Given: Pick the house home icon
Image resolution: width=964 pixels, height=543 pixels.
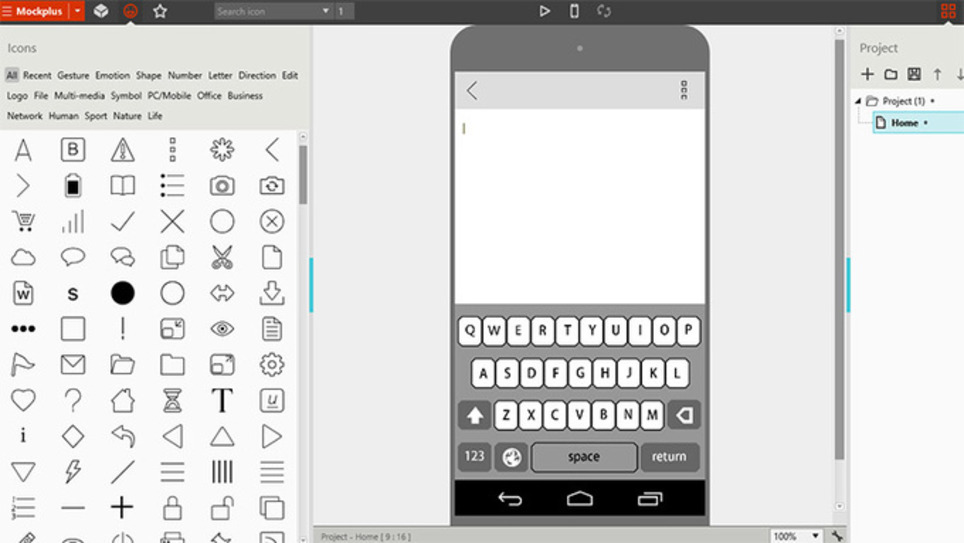Looking at the screenshot, I should tap(122, 400).
